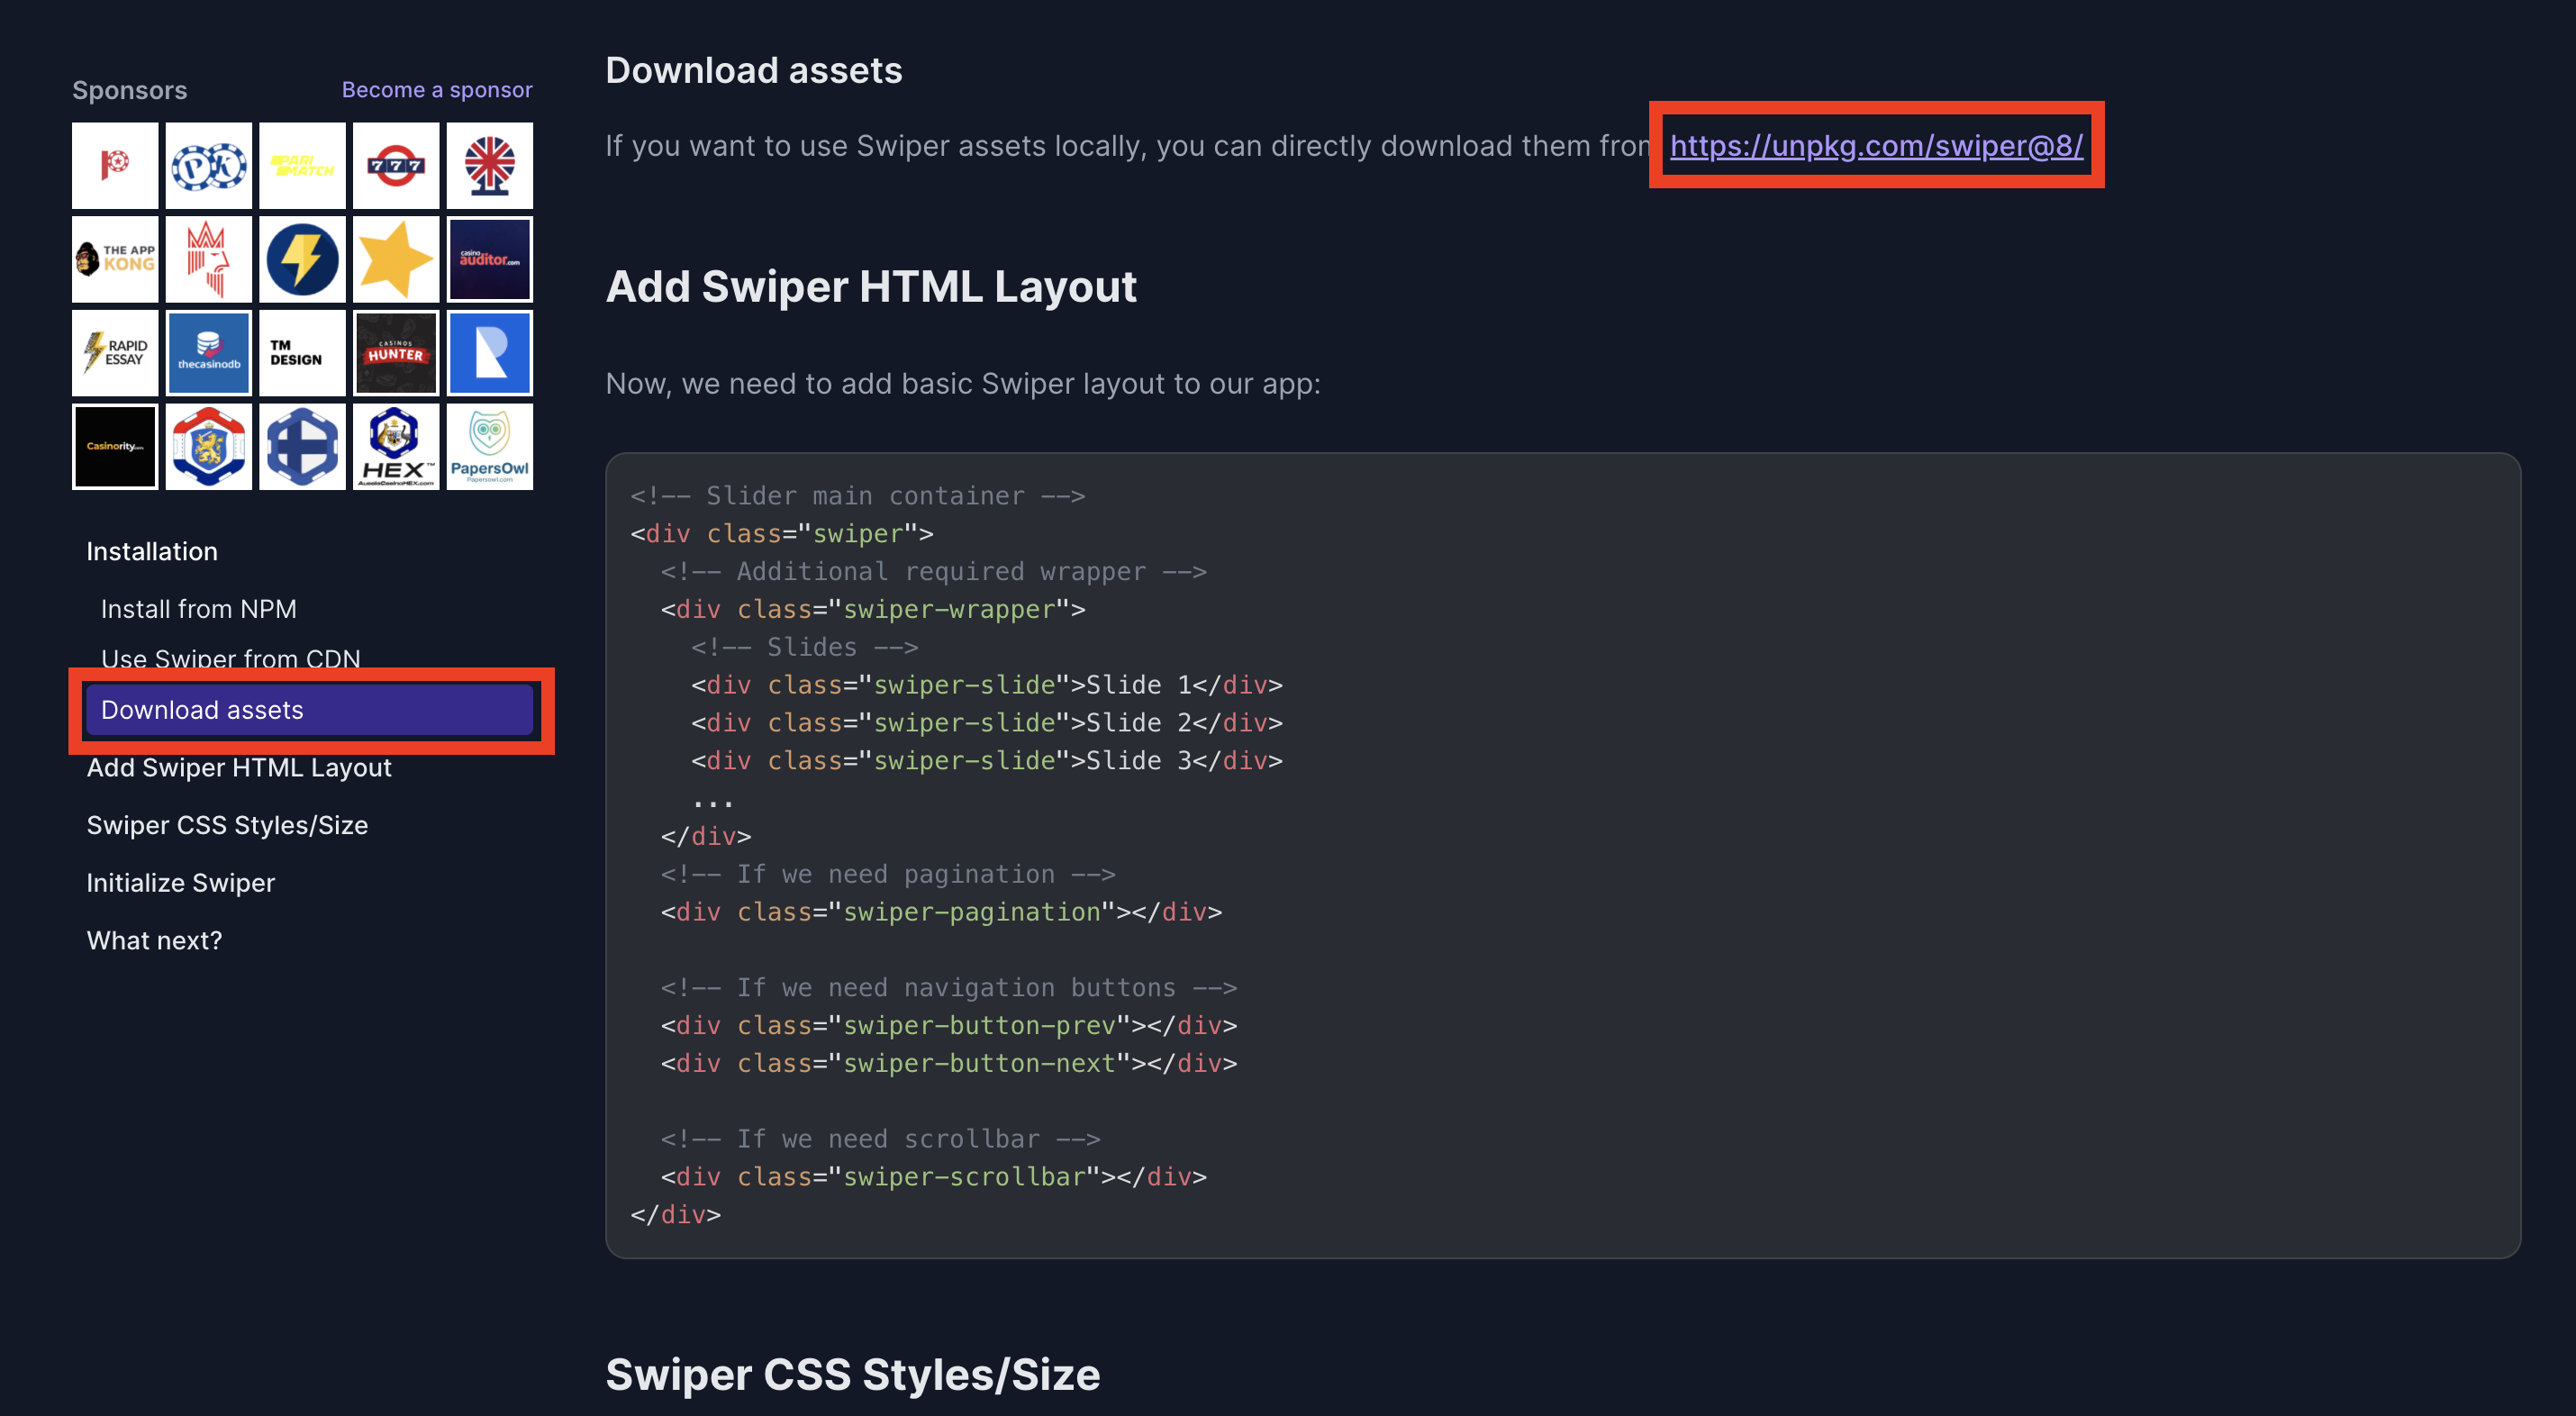Click the PapersOwl sponsor logo
This screenshot has height=1416, width=2576.
tap(489, 446)
